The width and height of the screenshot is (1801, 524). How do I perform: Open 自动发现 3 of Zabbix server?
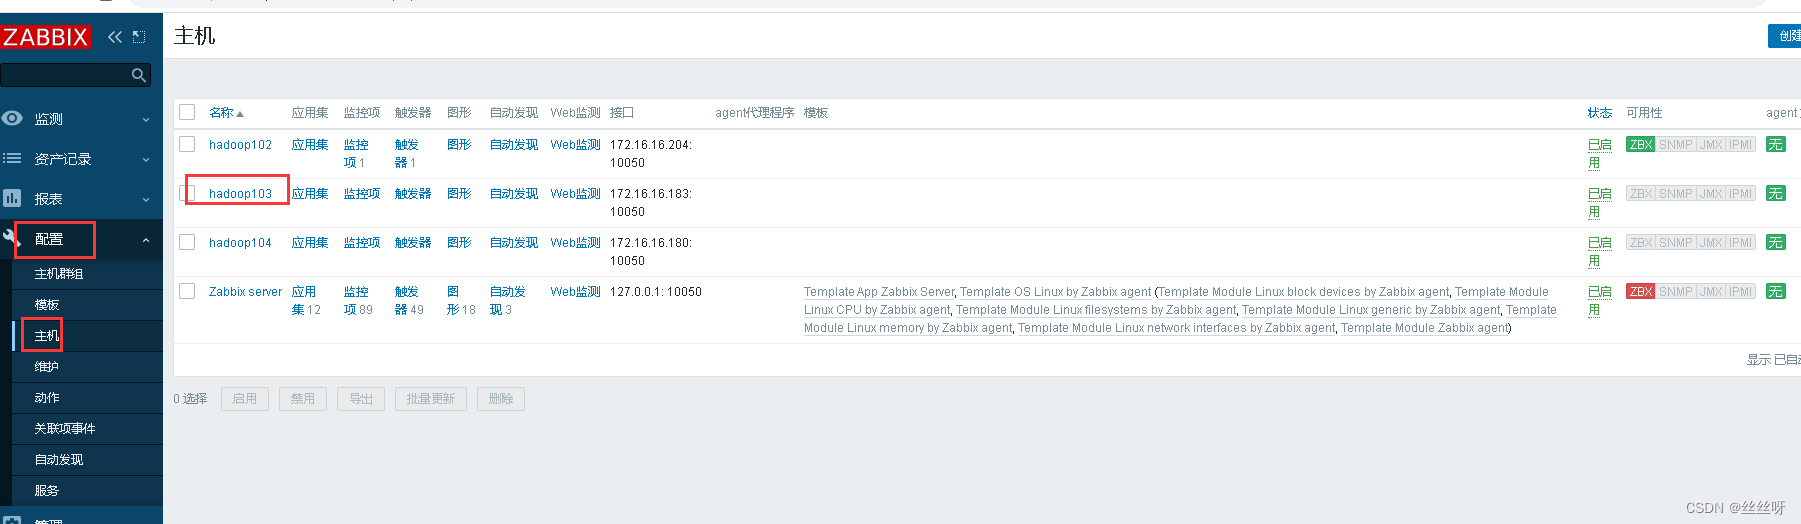coord(508,301)
